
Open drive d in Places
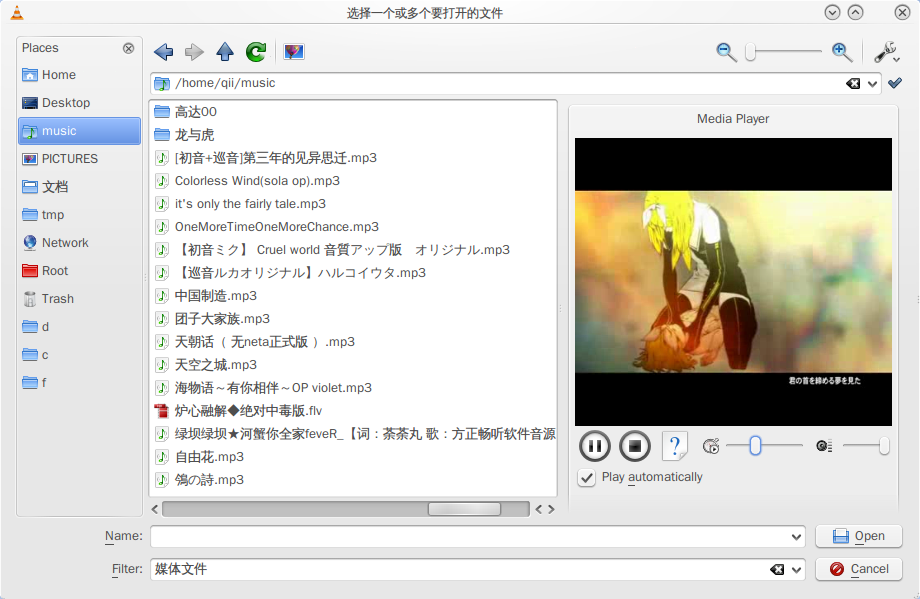click(x=79, y=327)
